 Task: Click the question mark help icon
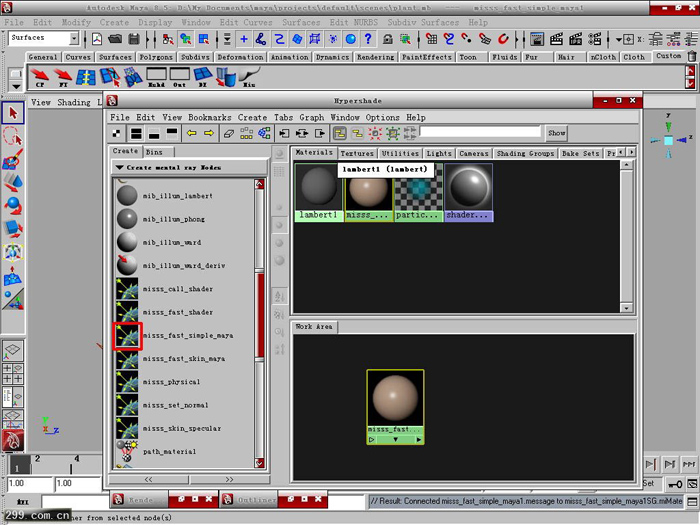tap(368, 39)
